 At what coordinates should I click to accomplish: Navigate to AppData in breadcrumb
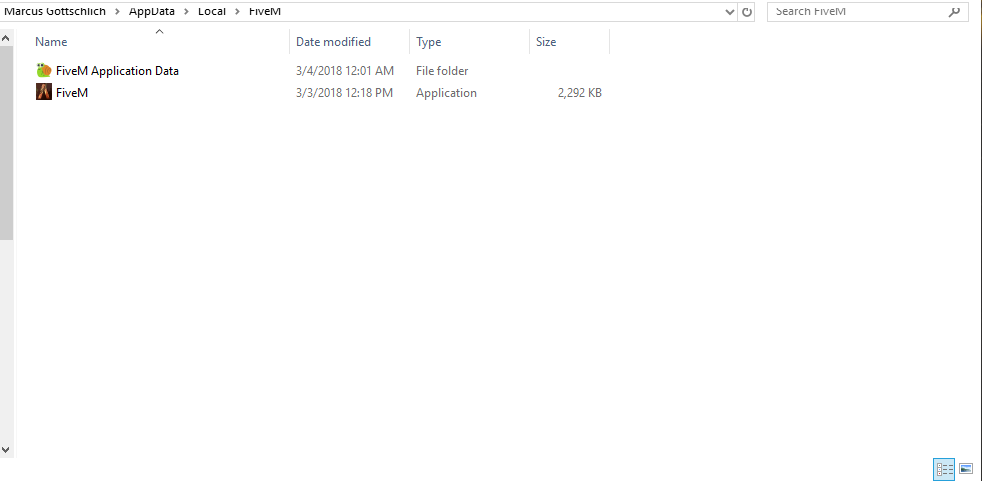pyautogui.click(x=152, y=11)
